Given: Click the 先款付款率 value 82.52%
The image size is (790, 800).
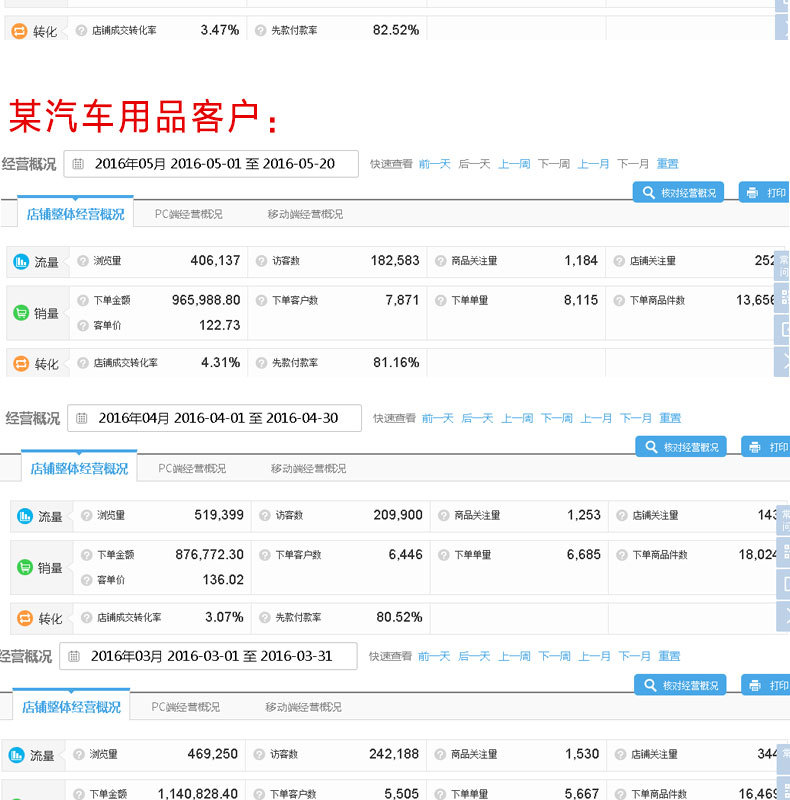Looking at the screenshot, I should (x=396, y=30).
